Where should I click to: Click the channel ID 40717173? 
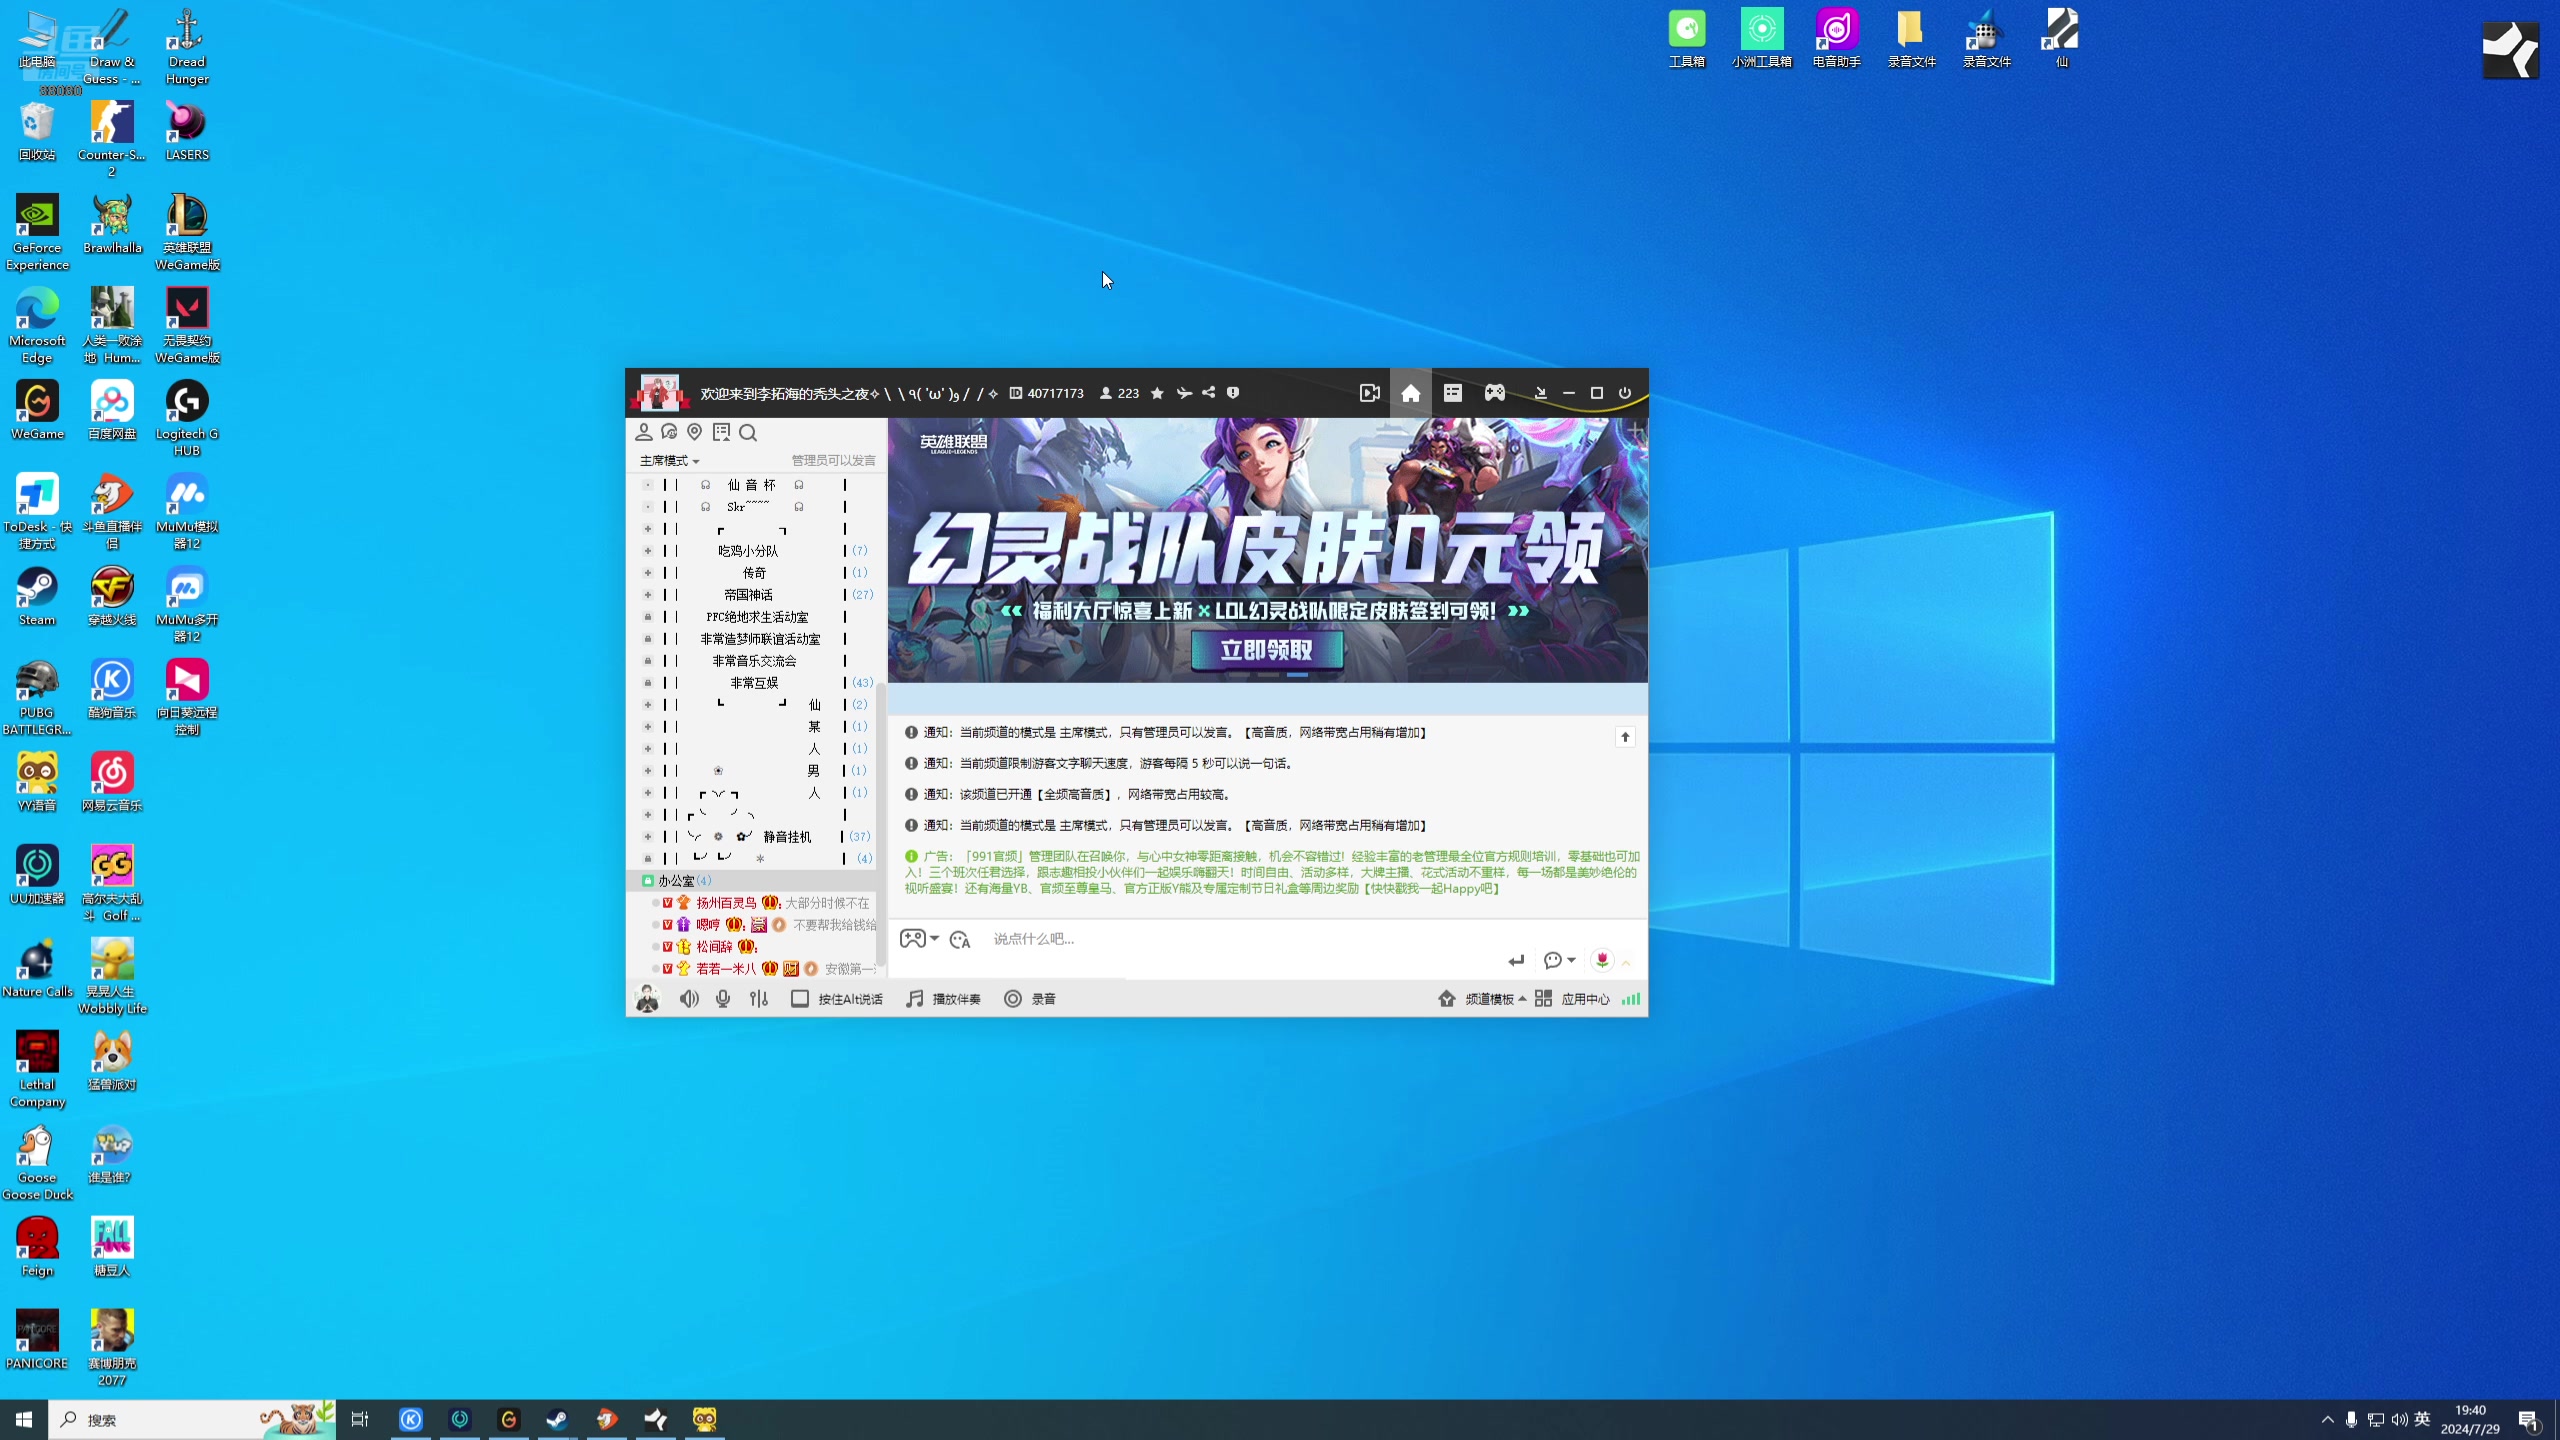point(1047,393)
